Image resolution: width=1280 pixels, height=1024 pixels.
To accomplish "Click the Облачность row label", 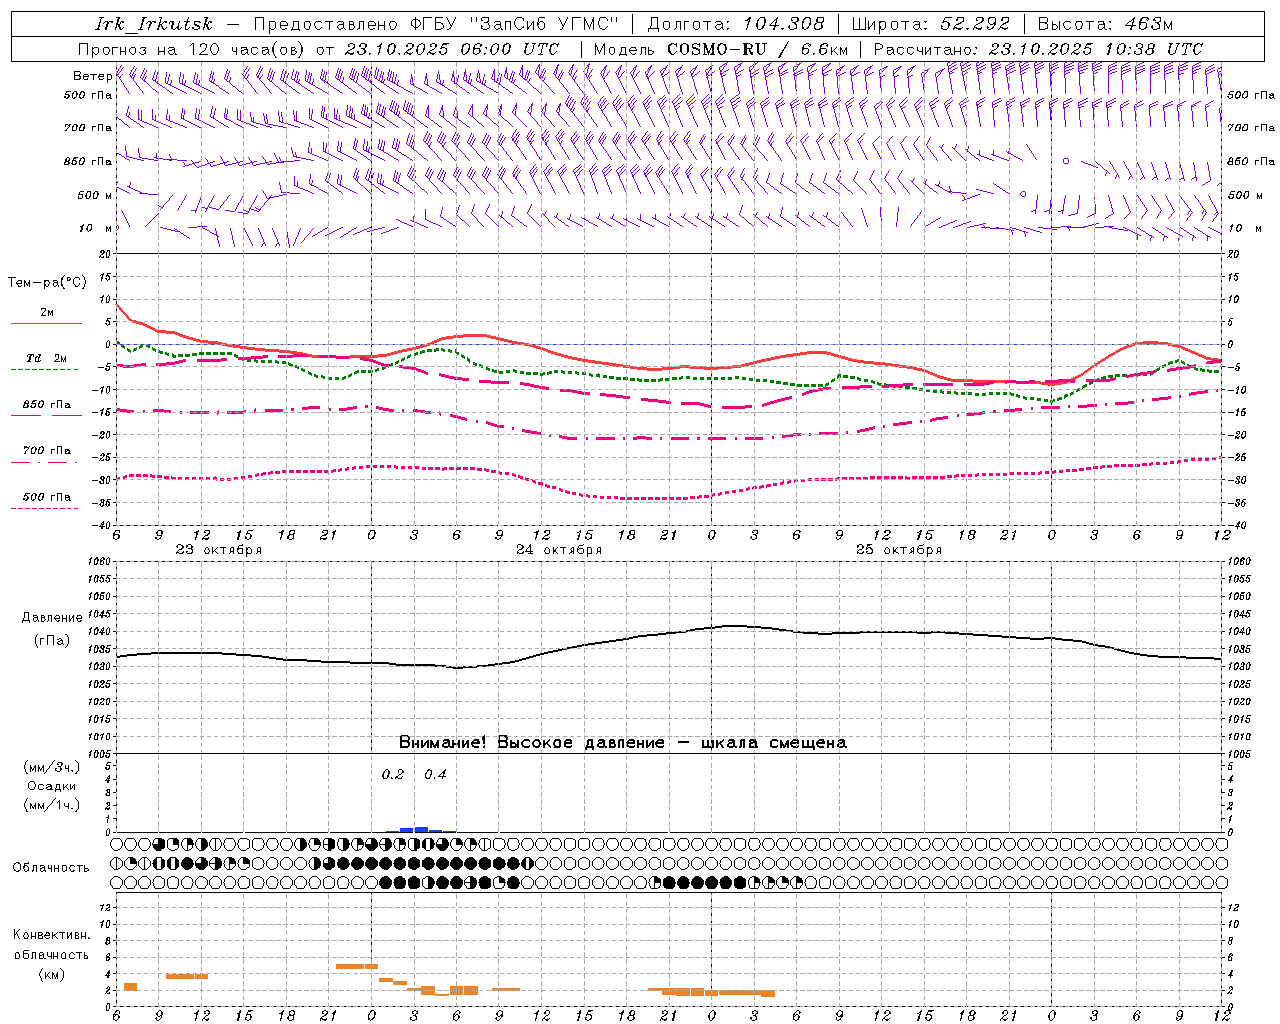I will click(51, 867).
